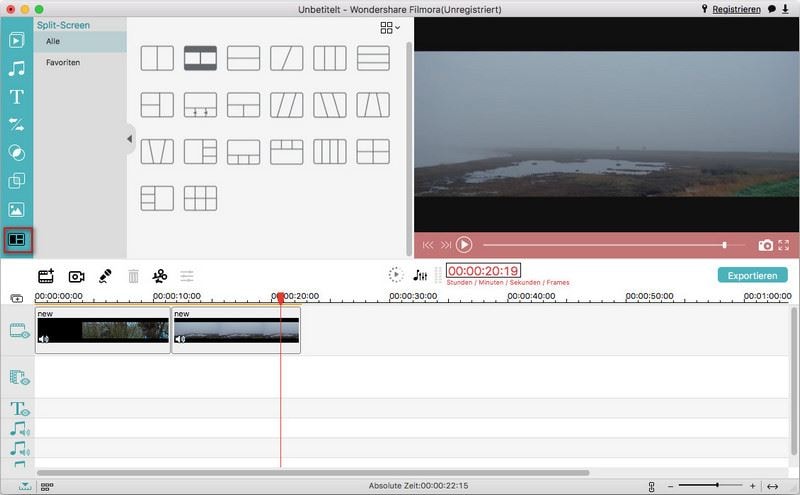Click the split scissors icon
The width and height of the screenshot is (800, 495).
click(160, 276)
